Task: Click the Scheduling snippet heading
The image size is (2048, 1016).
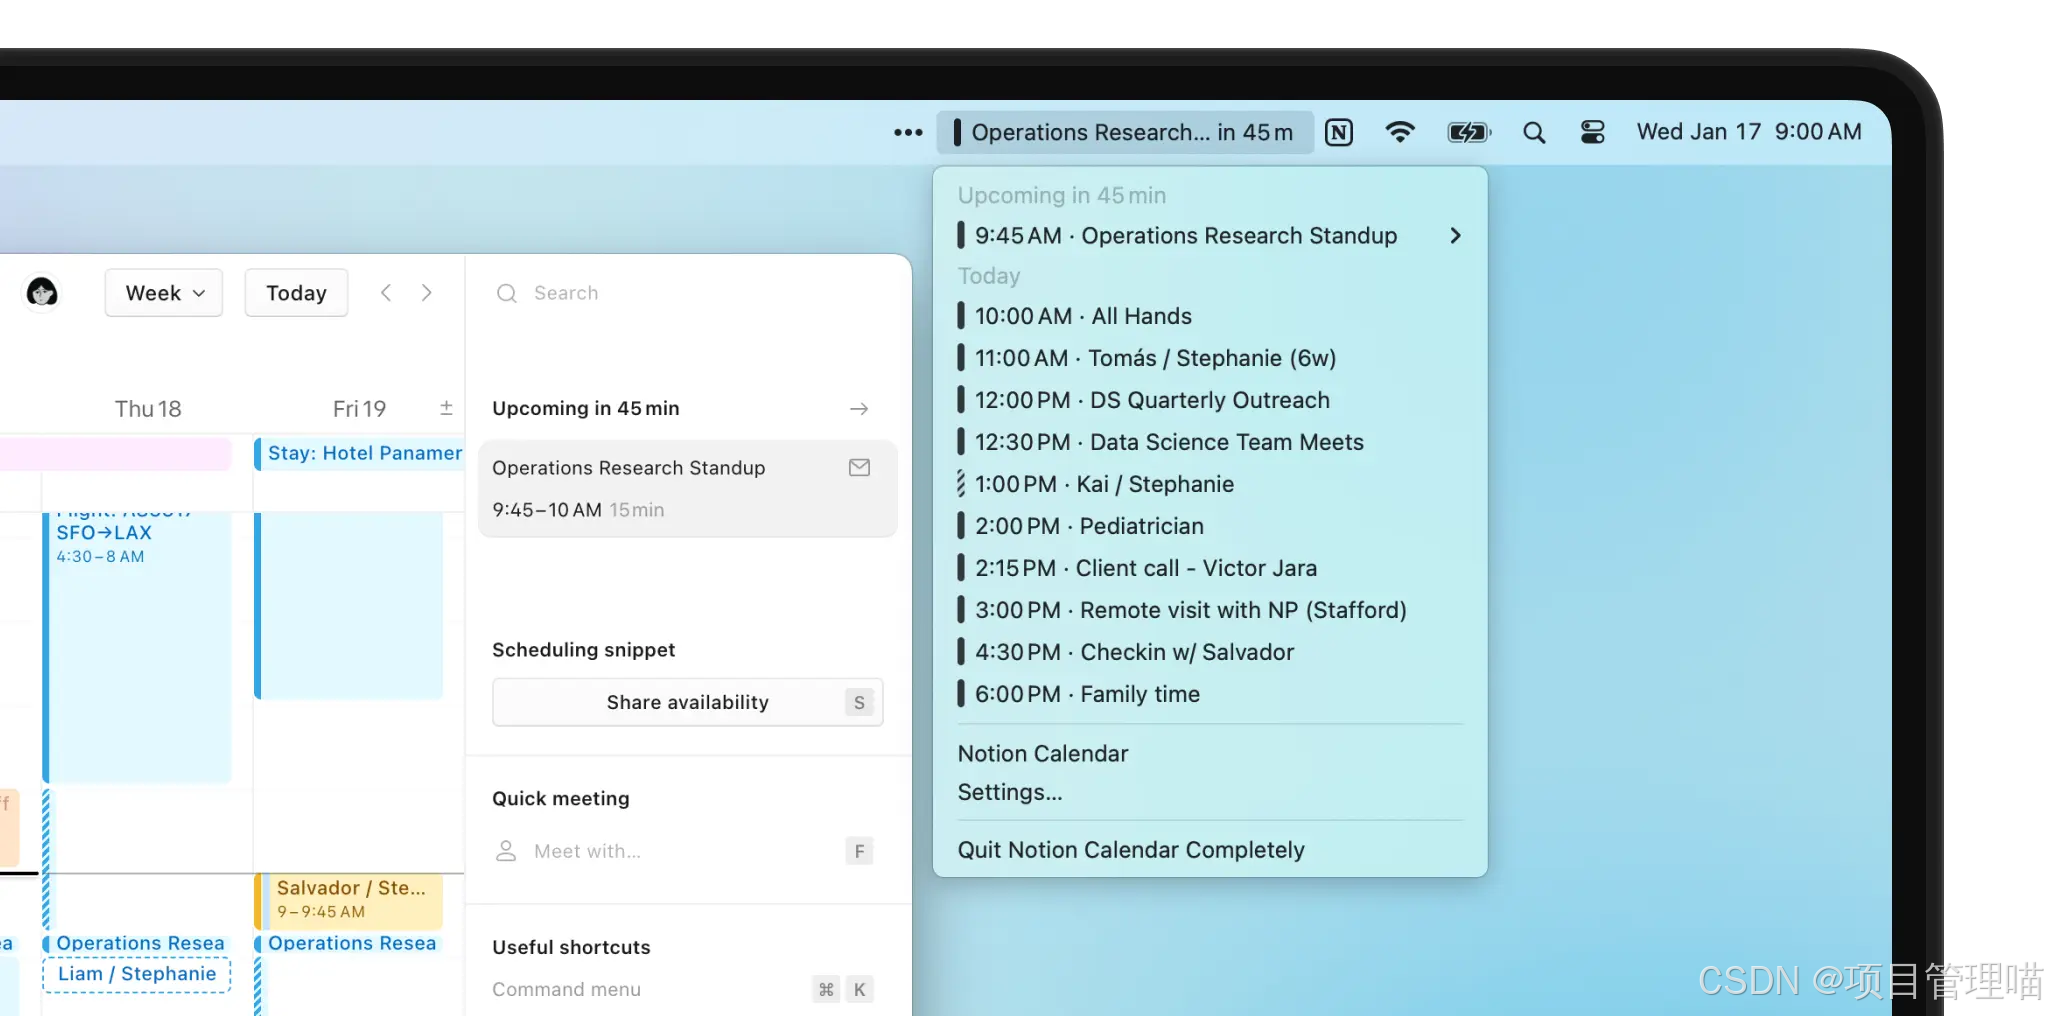Action: click(584, 650)
